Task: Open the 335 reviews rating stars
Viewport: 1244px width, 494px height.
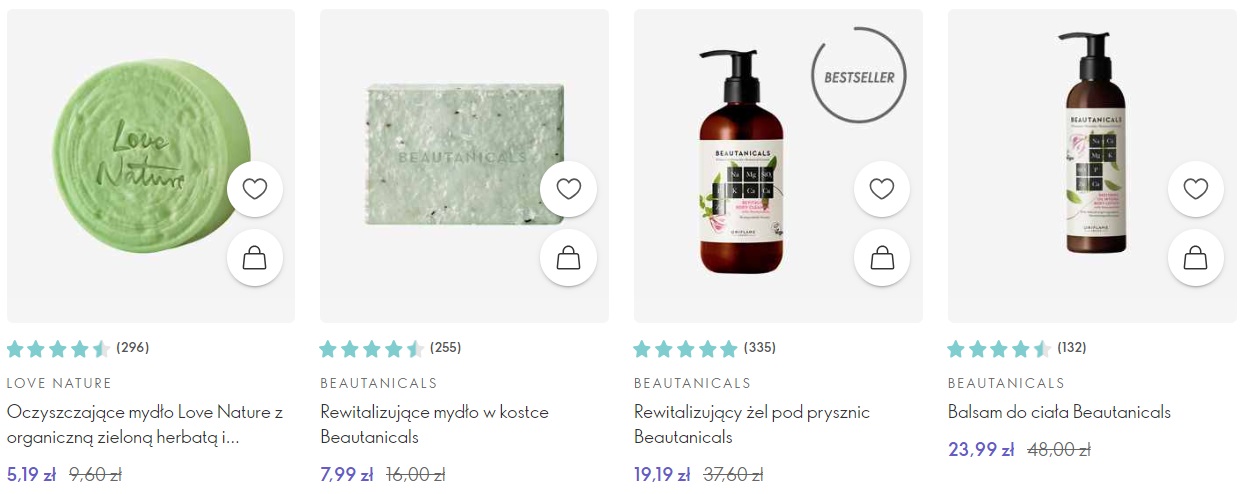Action: pos(686,349)
